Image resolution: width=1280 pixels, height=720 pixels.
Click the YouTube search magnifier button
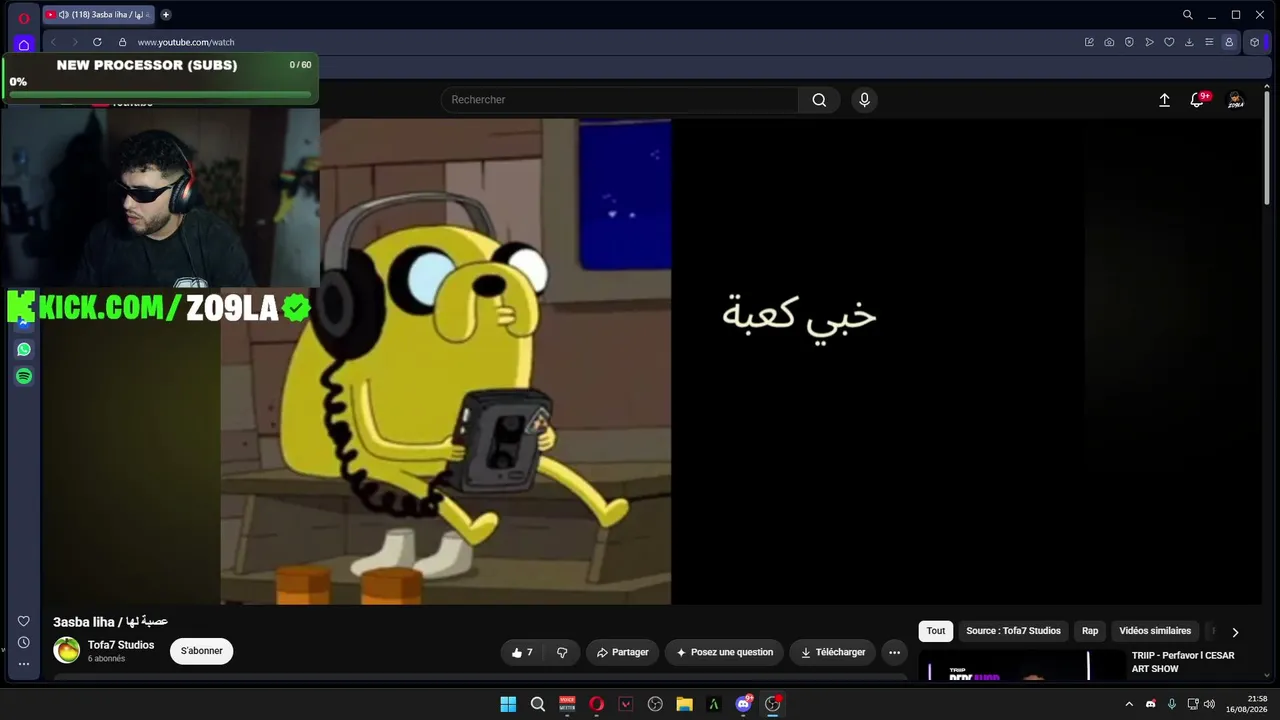pos(819,100)
